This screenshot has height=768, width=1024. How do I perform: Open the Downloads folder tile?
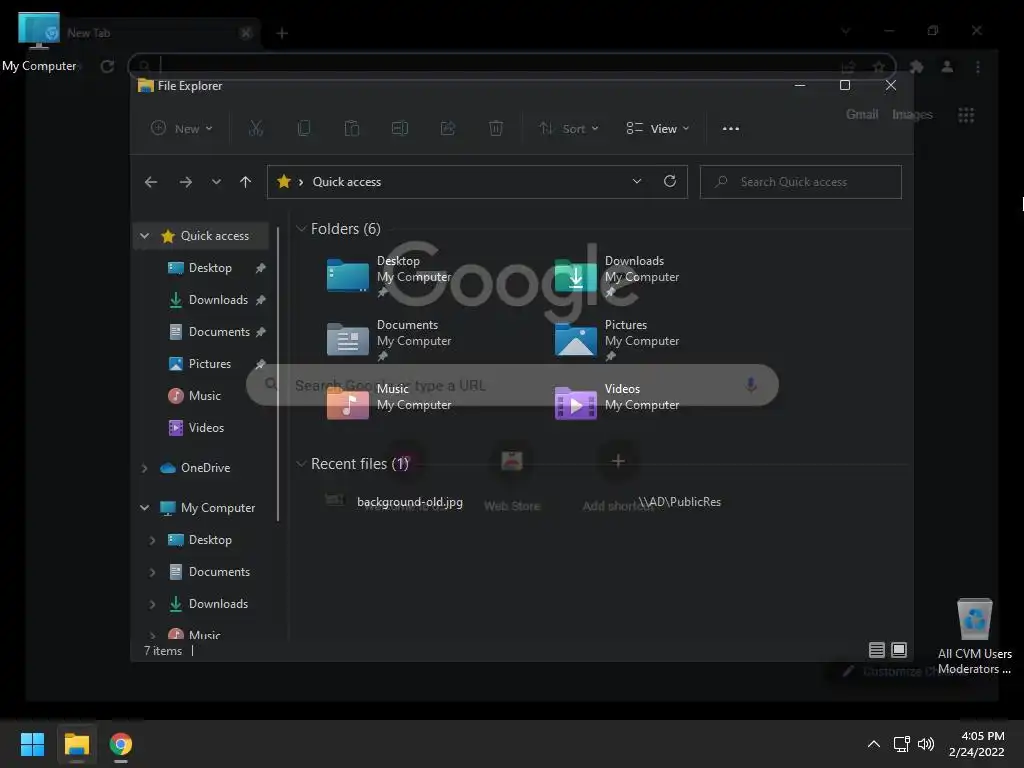616,275
